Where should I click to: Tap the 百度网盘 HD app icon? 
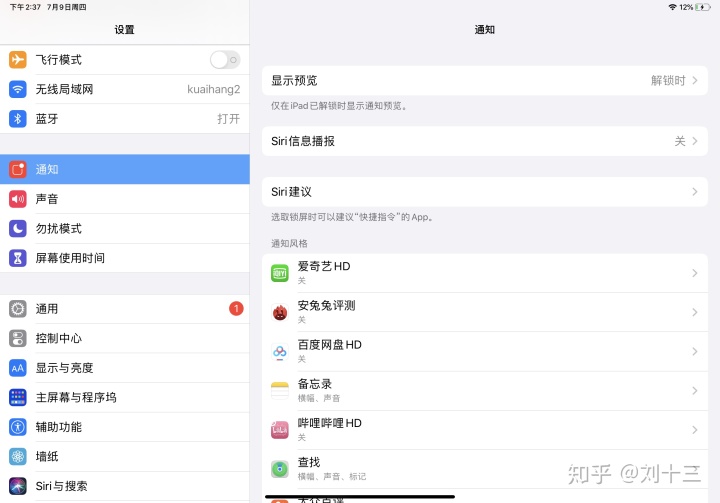click(280, 352)
